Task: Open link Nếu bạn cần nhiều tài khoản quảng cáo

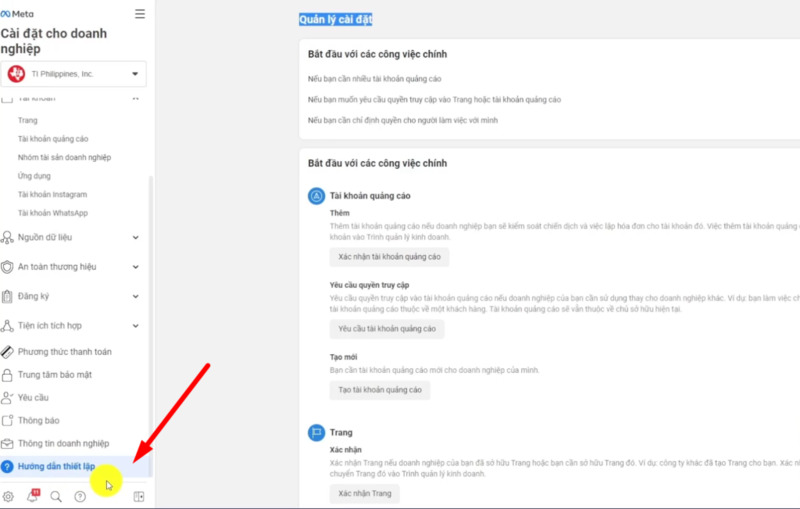Action: (x=374, y=79)
